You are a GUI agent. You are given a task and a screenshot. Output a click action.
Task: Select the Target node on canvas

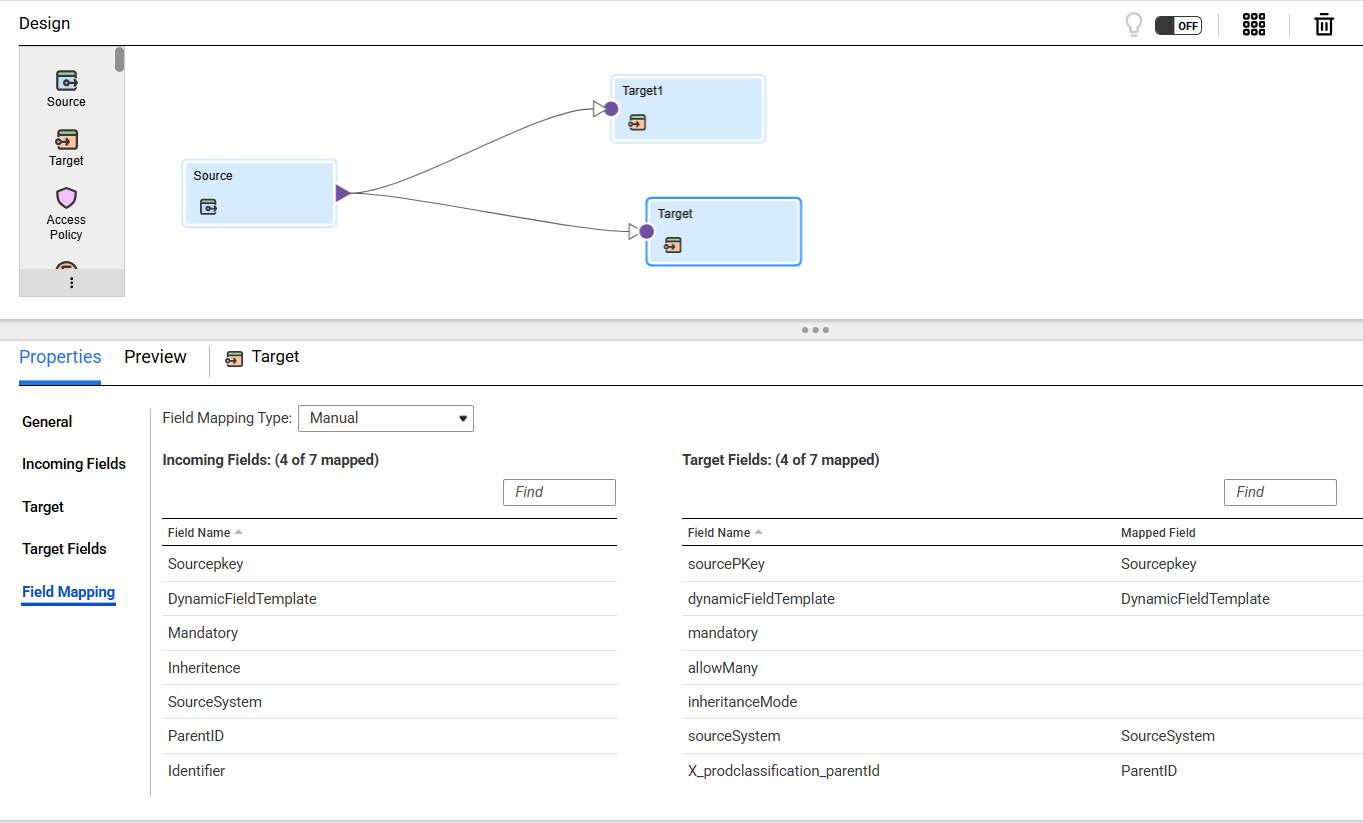[724, 232]
